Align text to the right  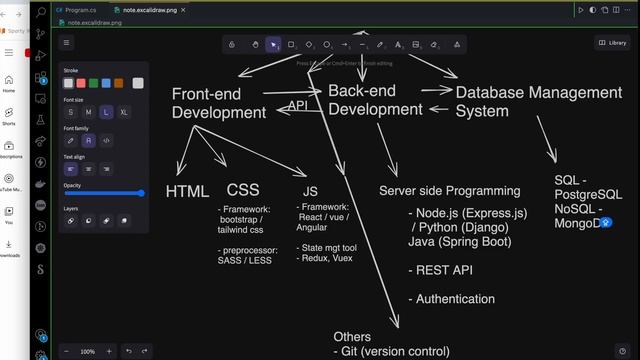click(106, 169)
